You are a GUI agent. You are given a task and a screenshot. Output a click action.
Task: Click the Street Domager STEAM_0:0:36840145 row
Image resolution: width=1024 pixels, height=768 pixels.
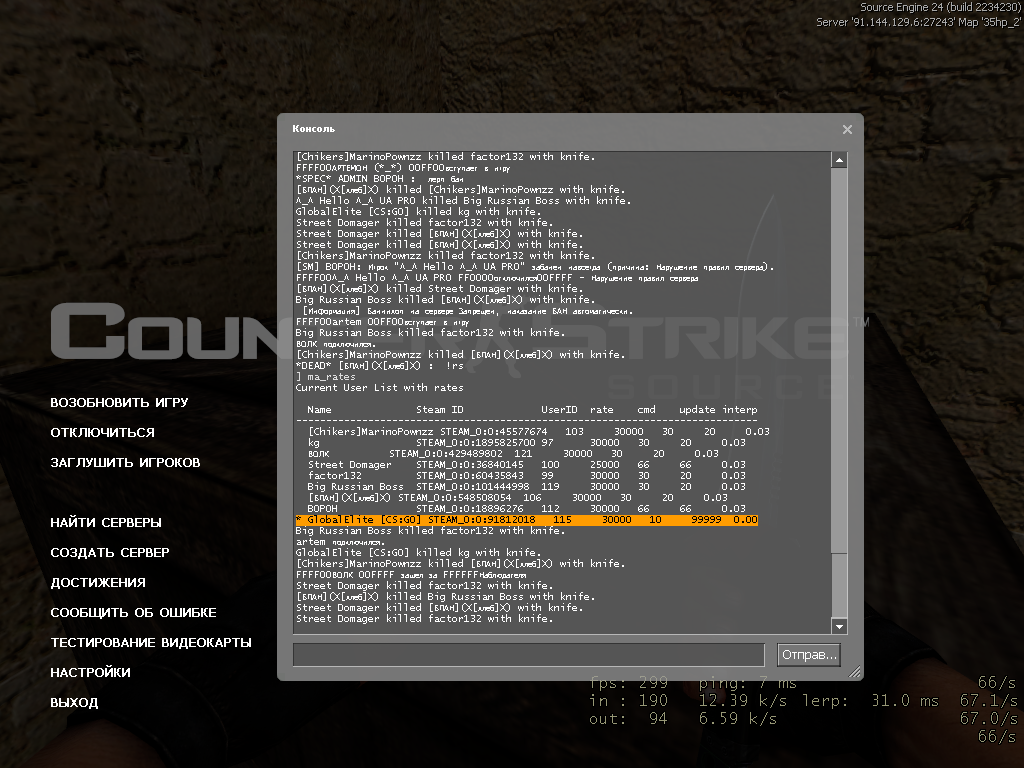(x=527, y=465)
